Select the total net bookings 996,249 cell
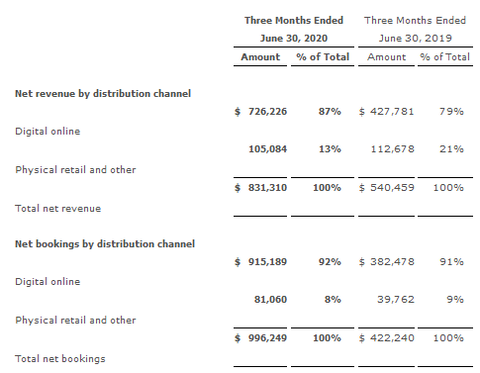 [x=267, y=338]
